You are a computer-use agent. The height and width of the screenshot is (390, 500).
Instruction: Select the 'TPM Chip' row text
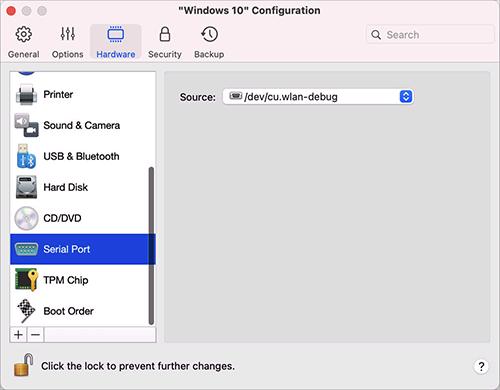pyautogui.click(x=66, y=280)
